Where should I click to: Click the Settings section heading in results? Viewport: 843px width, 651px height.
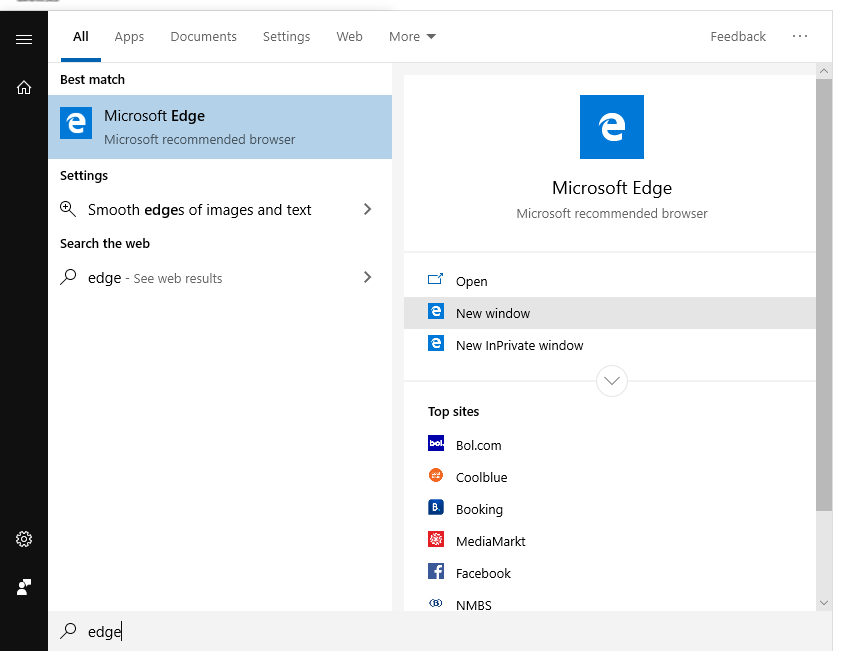[x=84, y=176]
